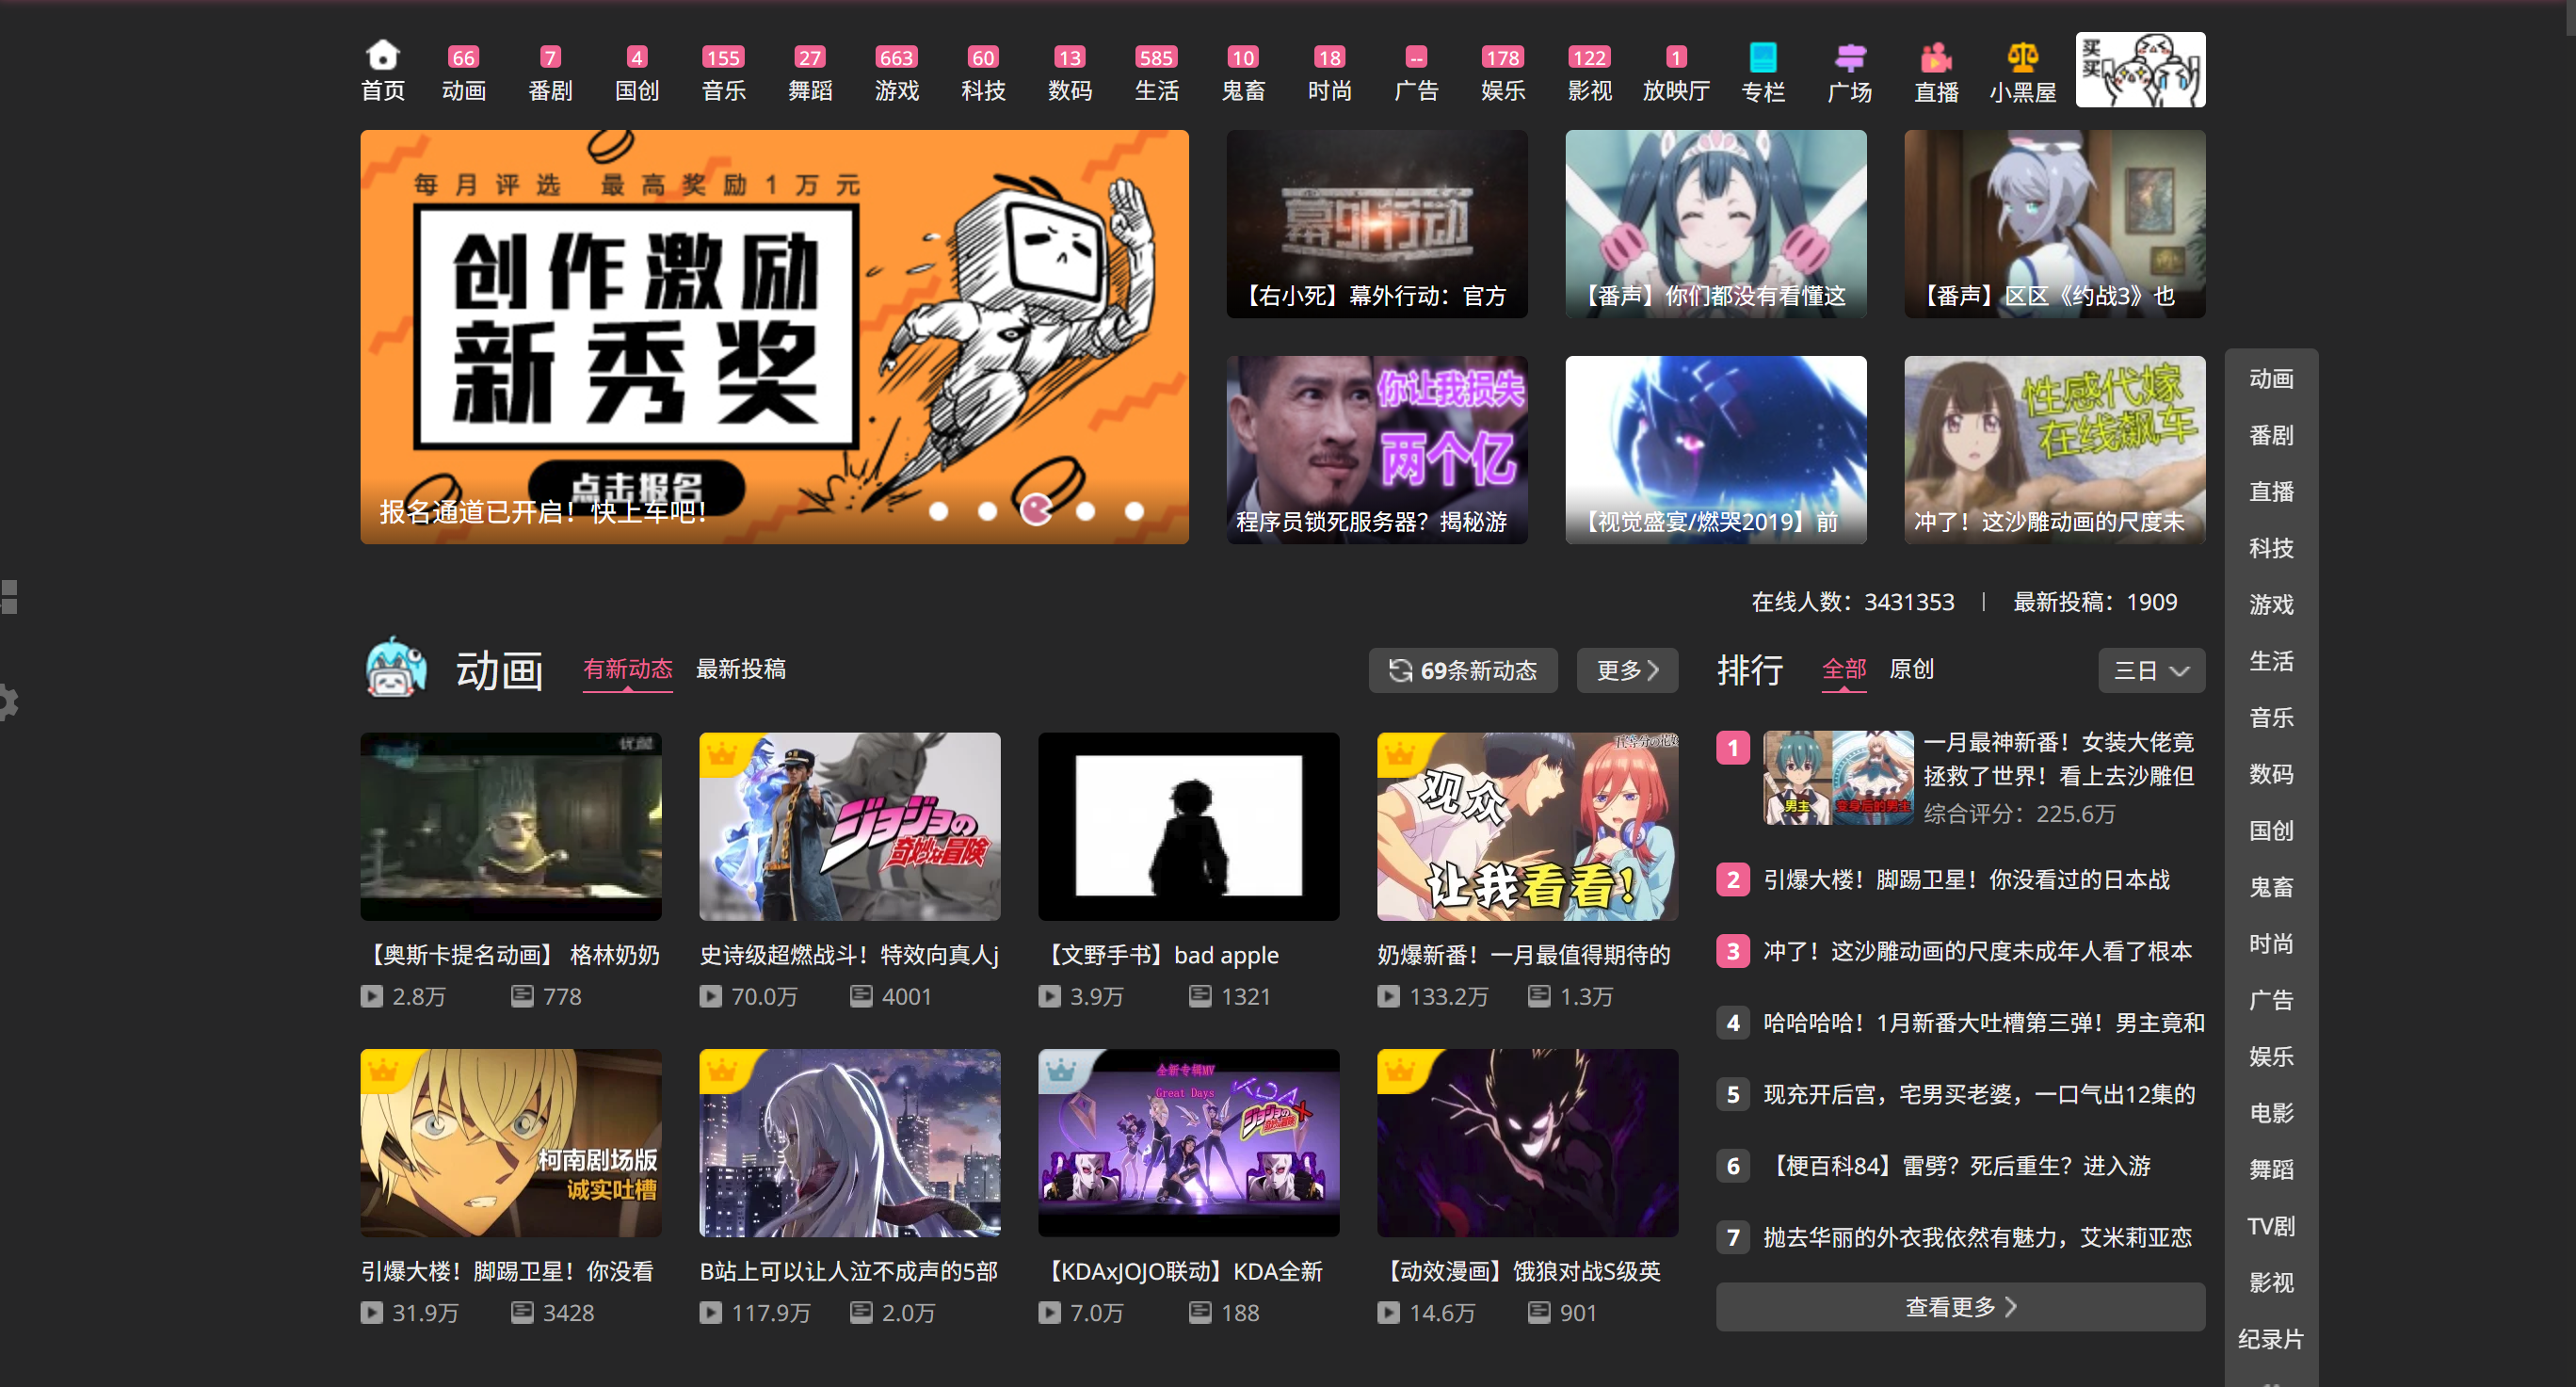
Task: Click the home (首页) house icon
Action: pyautogui.click(x=382, y=55)
